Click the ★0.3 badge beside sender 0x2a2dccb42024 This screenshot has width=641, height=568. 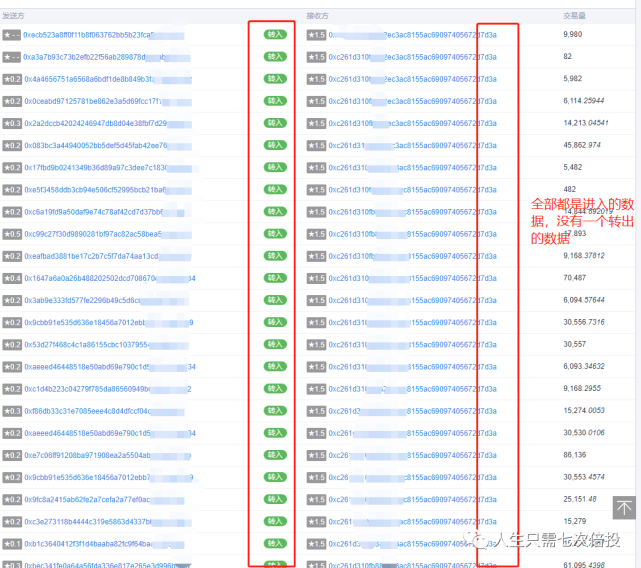tap(12, 123)
